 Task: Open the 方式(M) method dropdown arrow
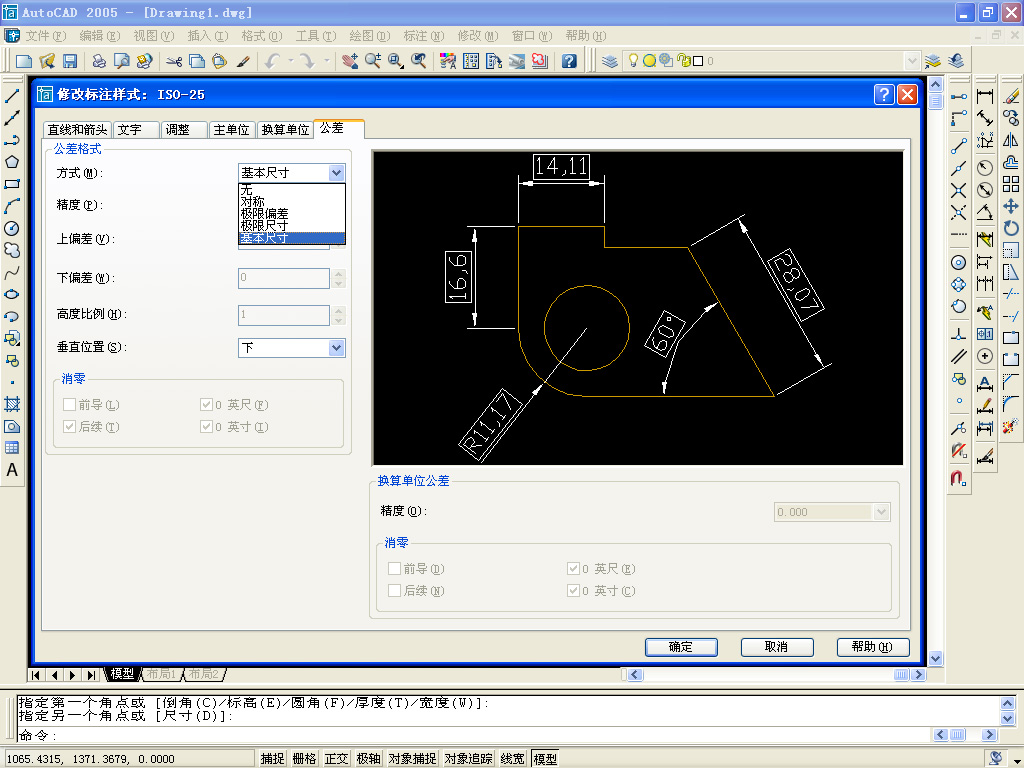336,173
